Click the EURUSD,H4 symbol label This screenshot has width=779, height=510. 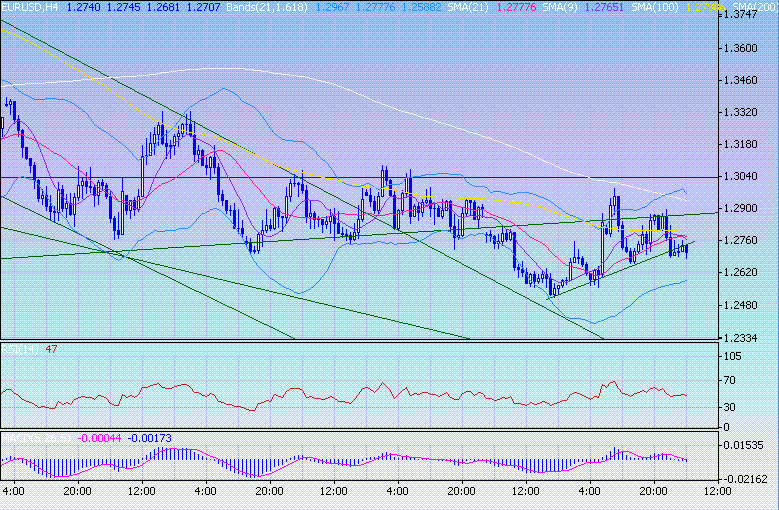[x=31, y=7]
